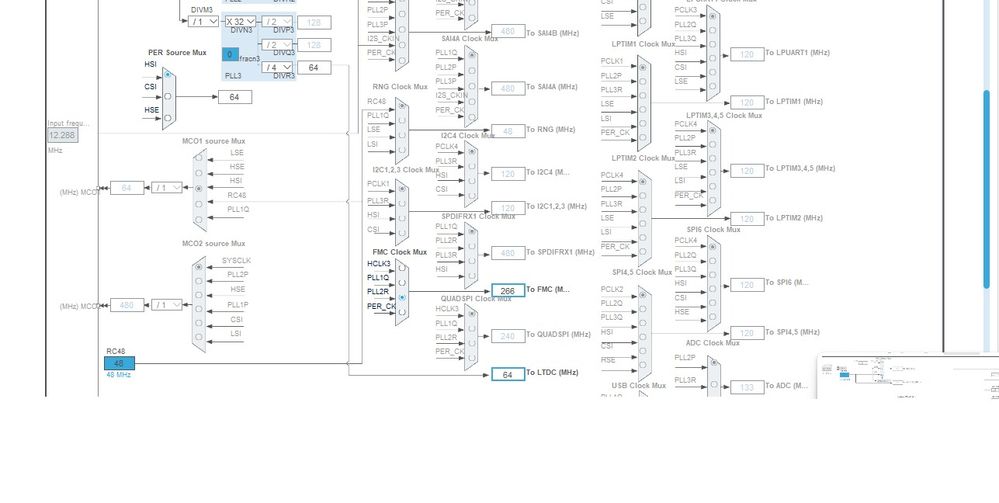Expand the DIVR3 /4 divider dropdown
Viewport: 999px width, 503px height.
(x=278, y=67)
